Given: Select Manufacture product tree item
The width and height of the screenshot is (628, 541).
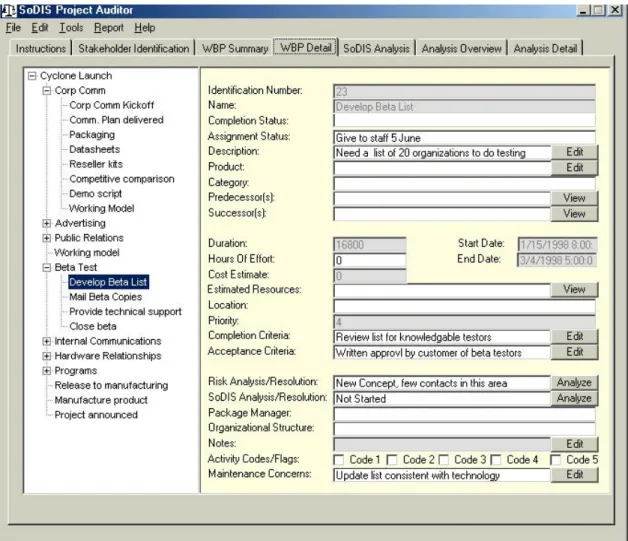Looking at the screenshot, I should click(x=101, y=400).
